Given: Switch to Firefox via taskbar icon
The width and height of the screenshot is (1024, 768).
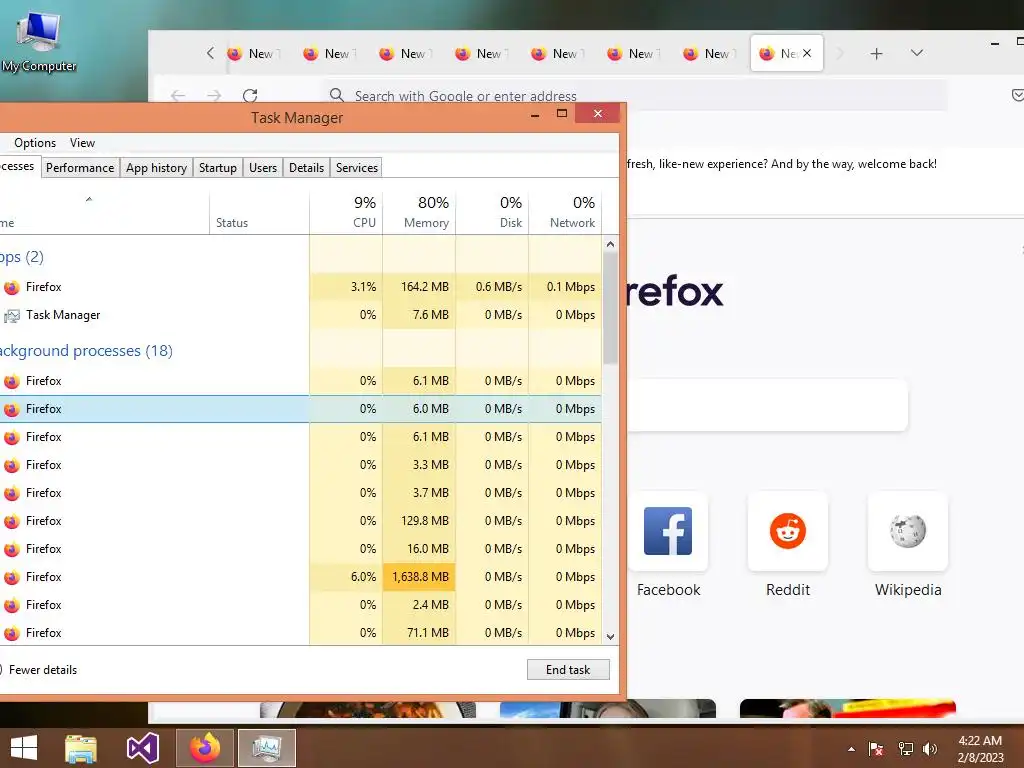Looking at the screenshot, I should (204, 748).
